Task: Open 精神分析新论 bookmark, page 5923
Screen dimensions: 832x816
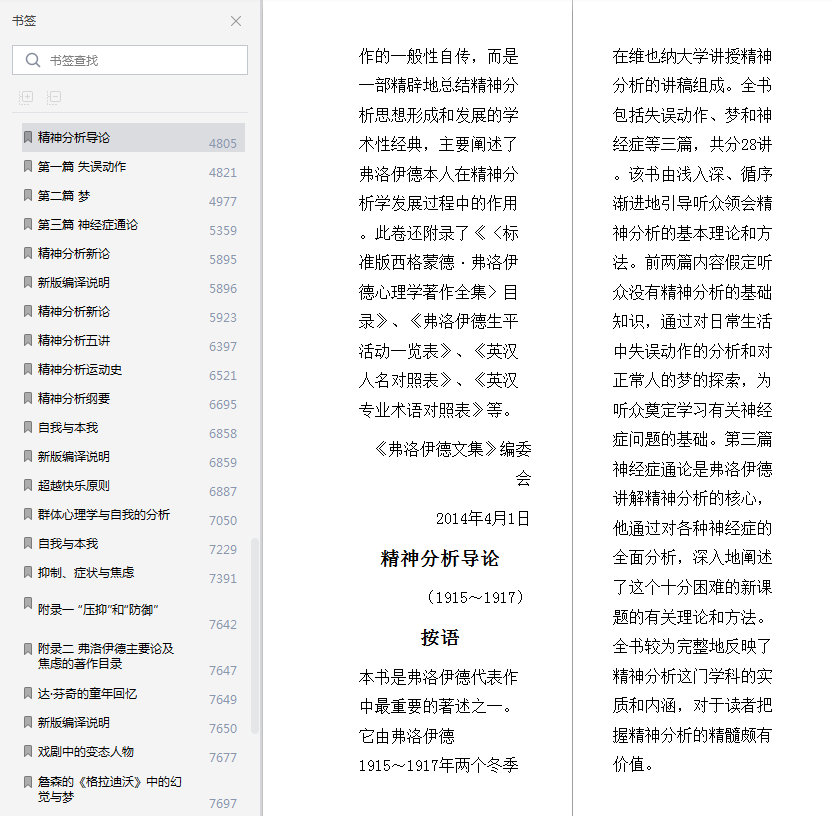Action: 133,312
